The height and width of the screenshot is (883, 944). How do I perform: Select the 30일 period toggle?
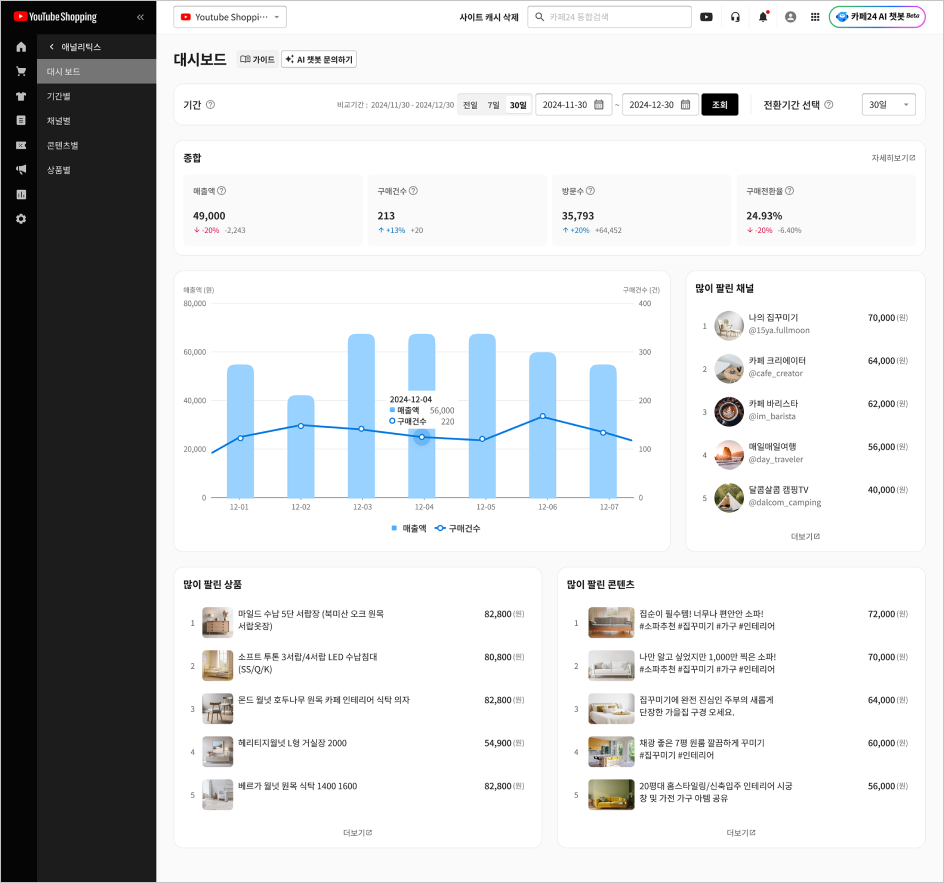point(518,105)
